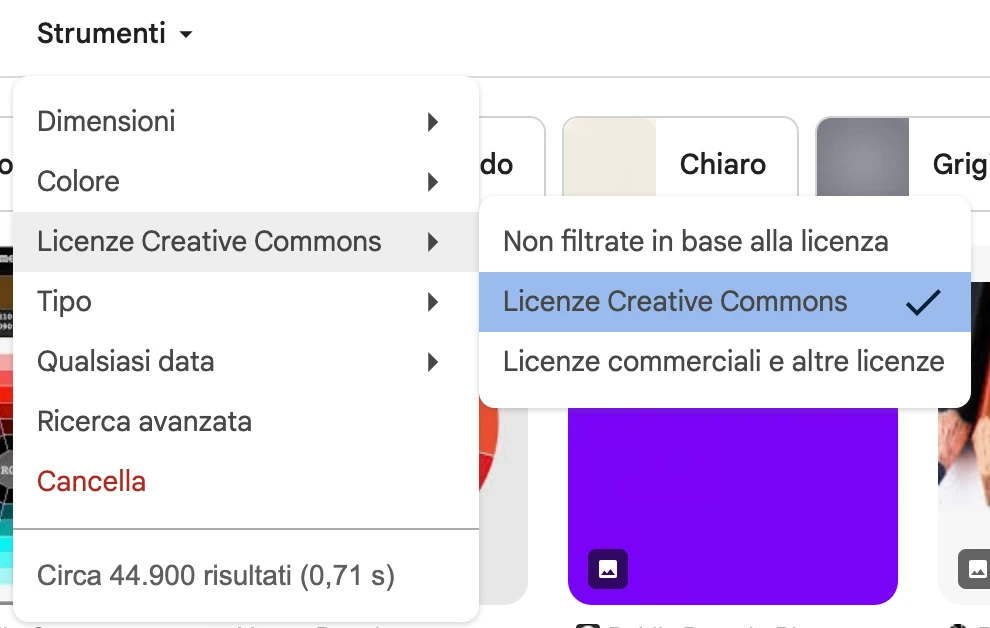Select Non filtrate in base alla licenza
The height and width of the screenshot is (628, 990).
point(724,242)
